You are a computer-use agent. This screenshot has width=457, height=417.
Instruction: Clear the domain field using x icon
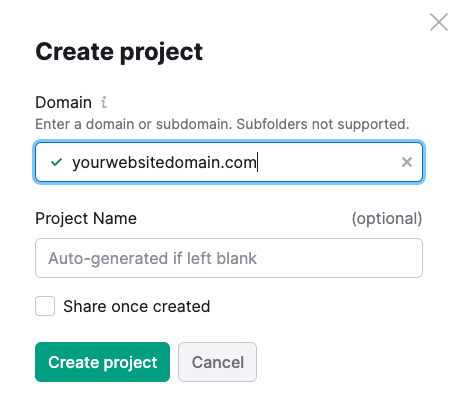coord(407,162)
